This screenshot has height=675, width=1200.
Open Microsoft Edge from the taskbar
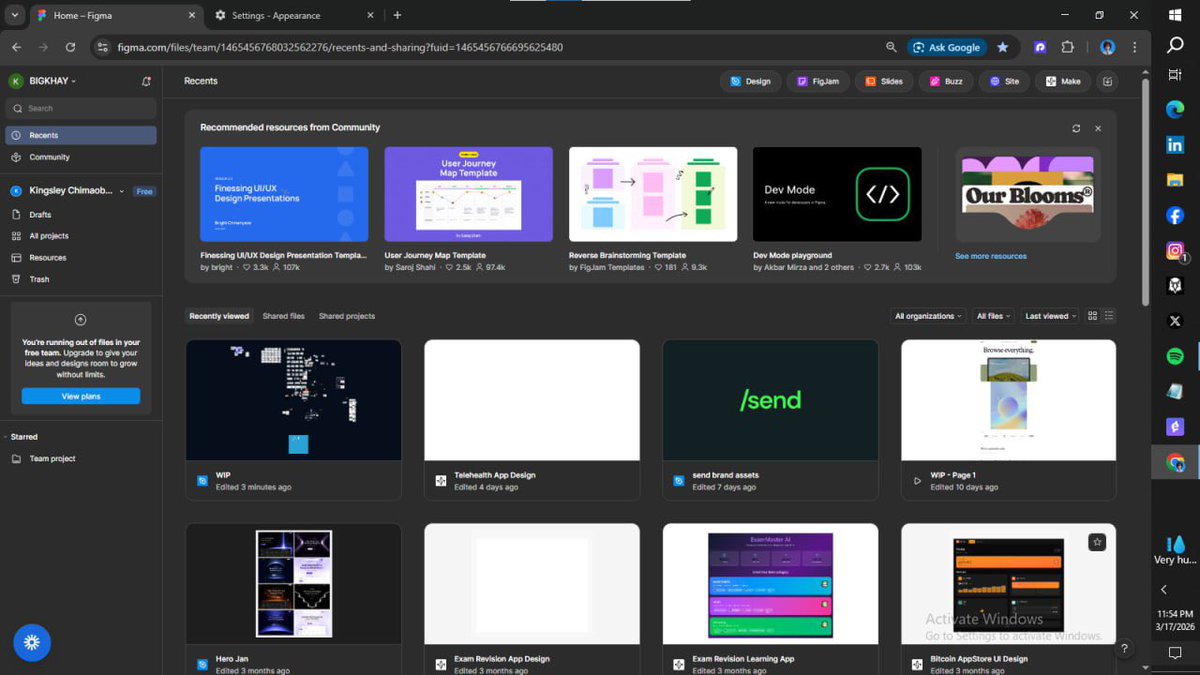click(1175, 110)
